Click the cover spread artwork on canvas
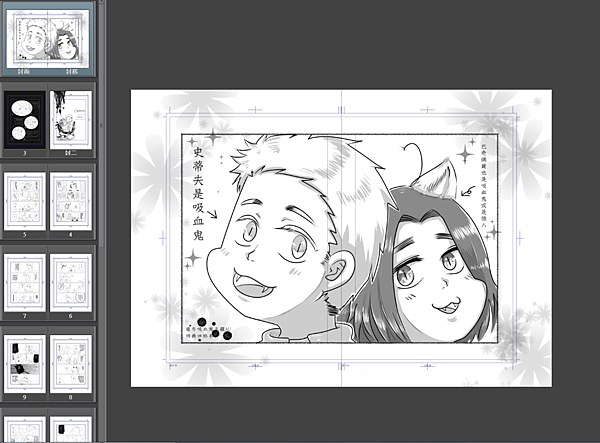The image size is (600, 443). 341,238
